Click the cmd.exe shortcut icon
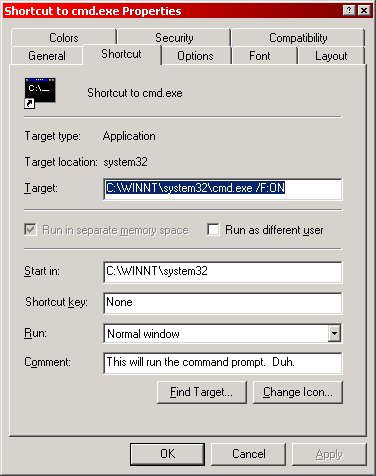Image resolution: width=376 pixels, height=476 pixels. [x=40, y=93]
